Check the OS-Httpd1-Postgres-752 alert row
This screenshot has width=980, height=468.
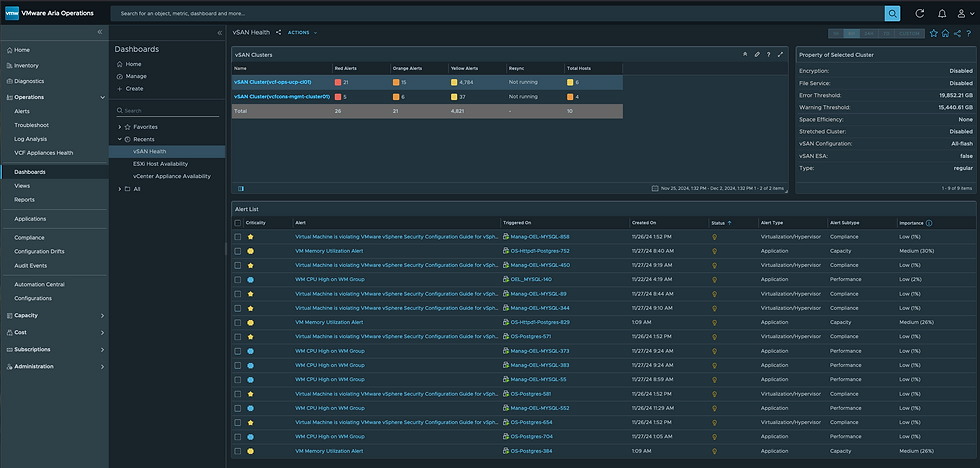pyautogui.click(x=238, y=251)
